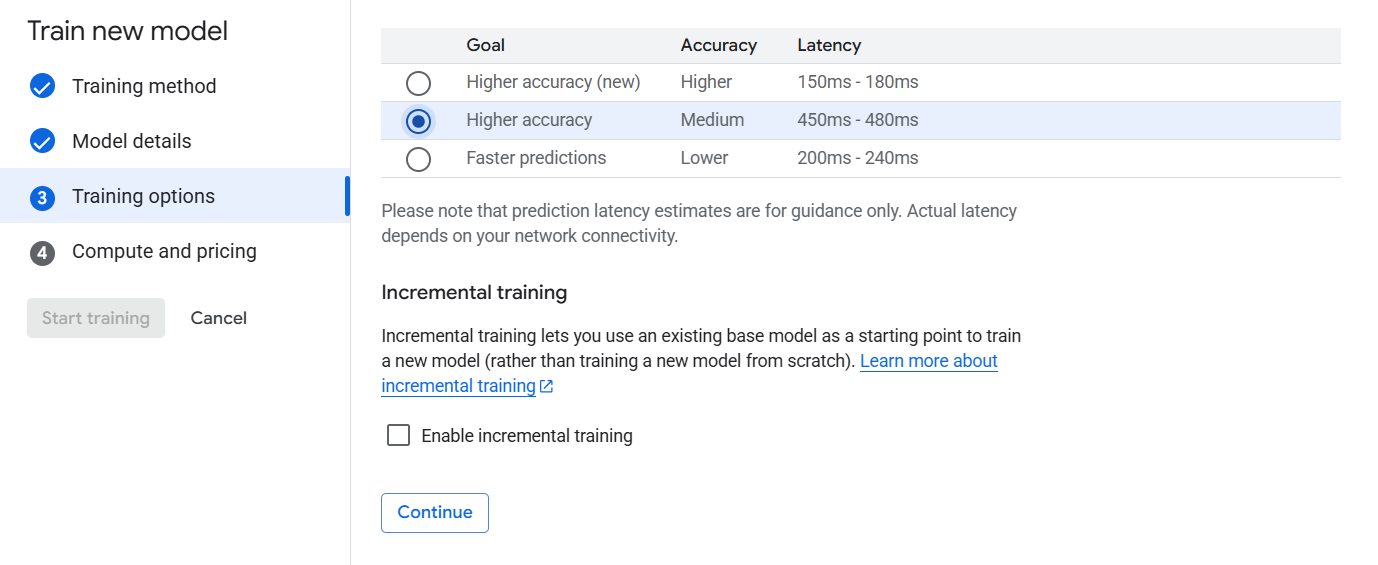Open Learn more about incremental training link
This screenshot has width=1378, height=565.
point(689,373)
